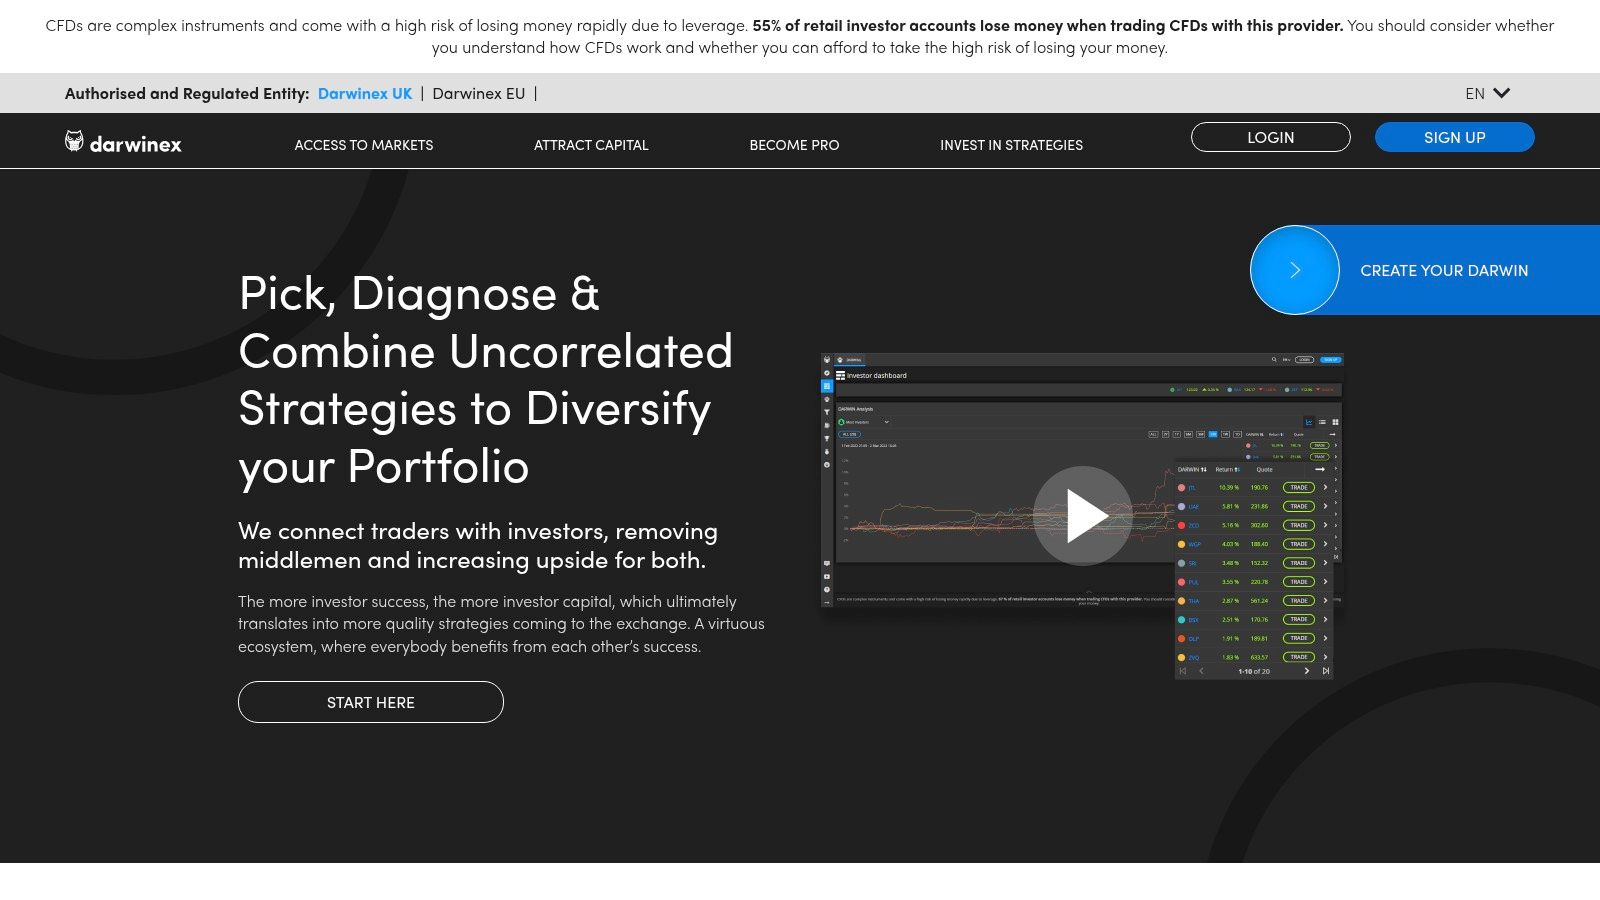Open the Access to Markets menu
1600x900 pixels.
pyautogui.click(x=364, y=145)
